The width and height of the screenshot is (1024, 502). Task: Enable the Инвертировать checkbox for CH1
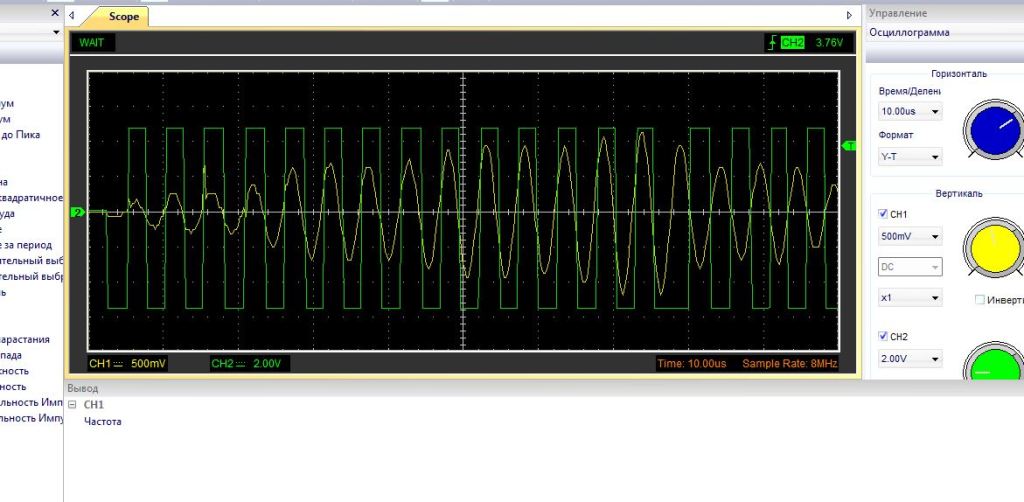coord(979,299)
